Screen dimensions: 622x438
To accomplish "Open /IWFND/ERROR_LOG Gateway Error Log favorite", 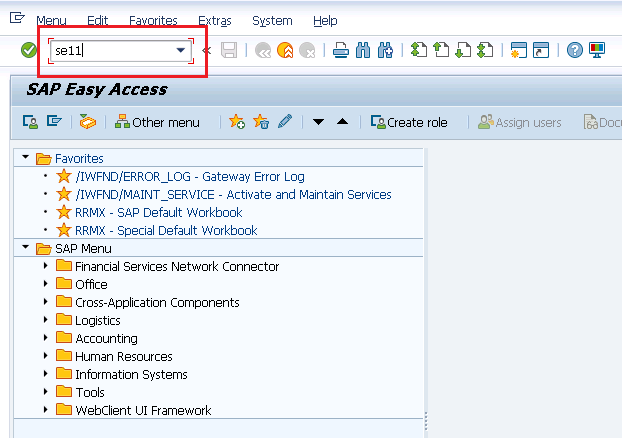I will tap(190, 177).
